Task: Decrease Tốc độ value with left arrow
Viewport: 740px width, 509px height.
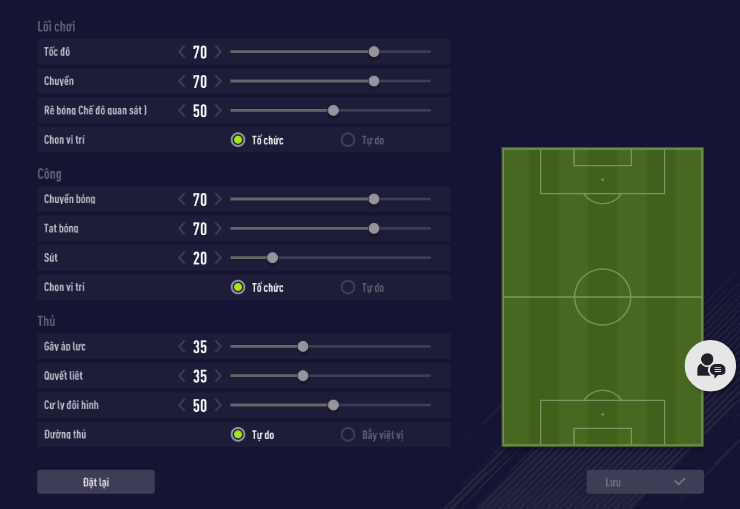Action: point(181,52)
